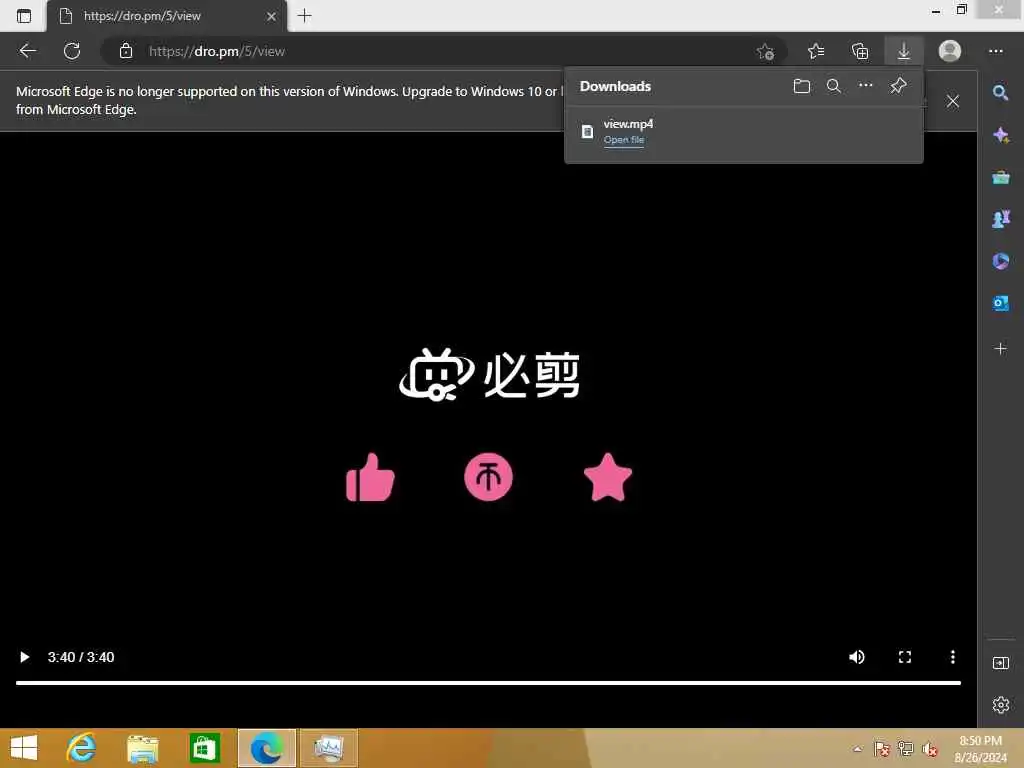The height and width of the screenshot is (768, 1024).
Task: Open Copilot sparkle in sidebar
Action: click(1000, 135)
